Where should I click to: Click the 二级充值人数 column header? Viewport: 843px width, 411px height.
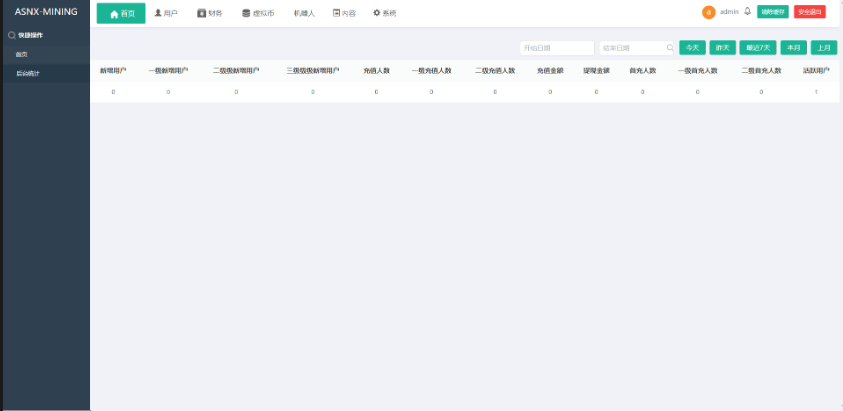click(x=495, y=70)
